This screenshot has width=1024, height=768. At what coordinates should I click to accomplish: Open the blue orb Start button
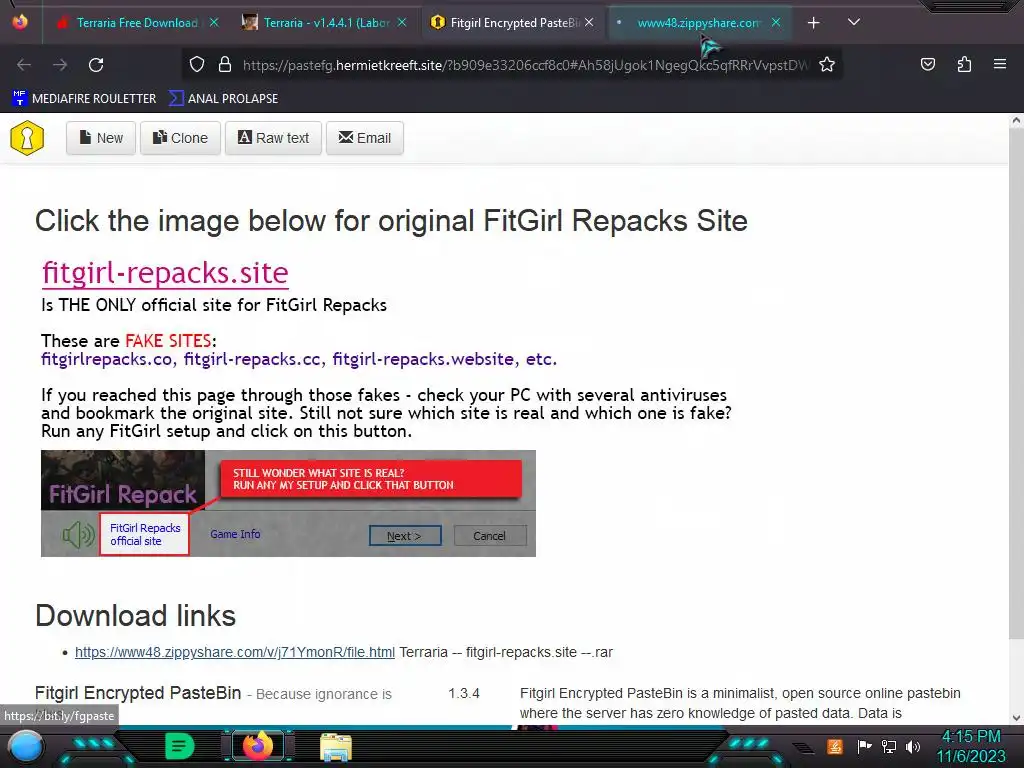click(25, 748)
